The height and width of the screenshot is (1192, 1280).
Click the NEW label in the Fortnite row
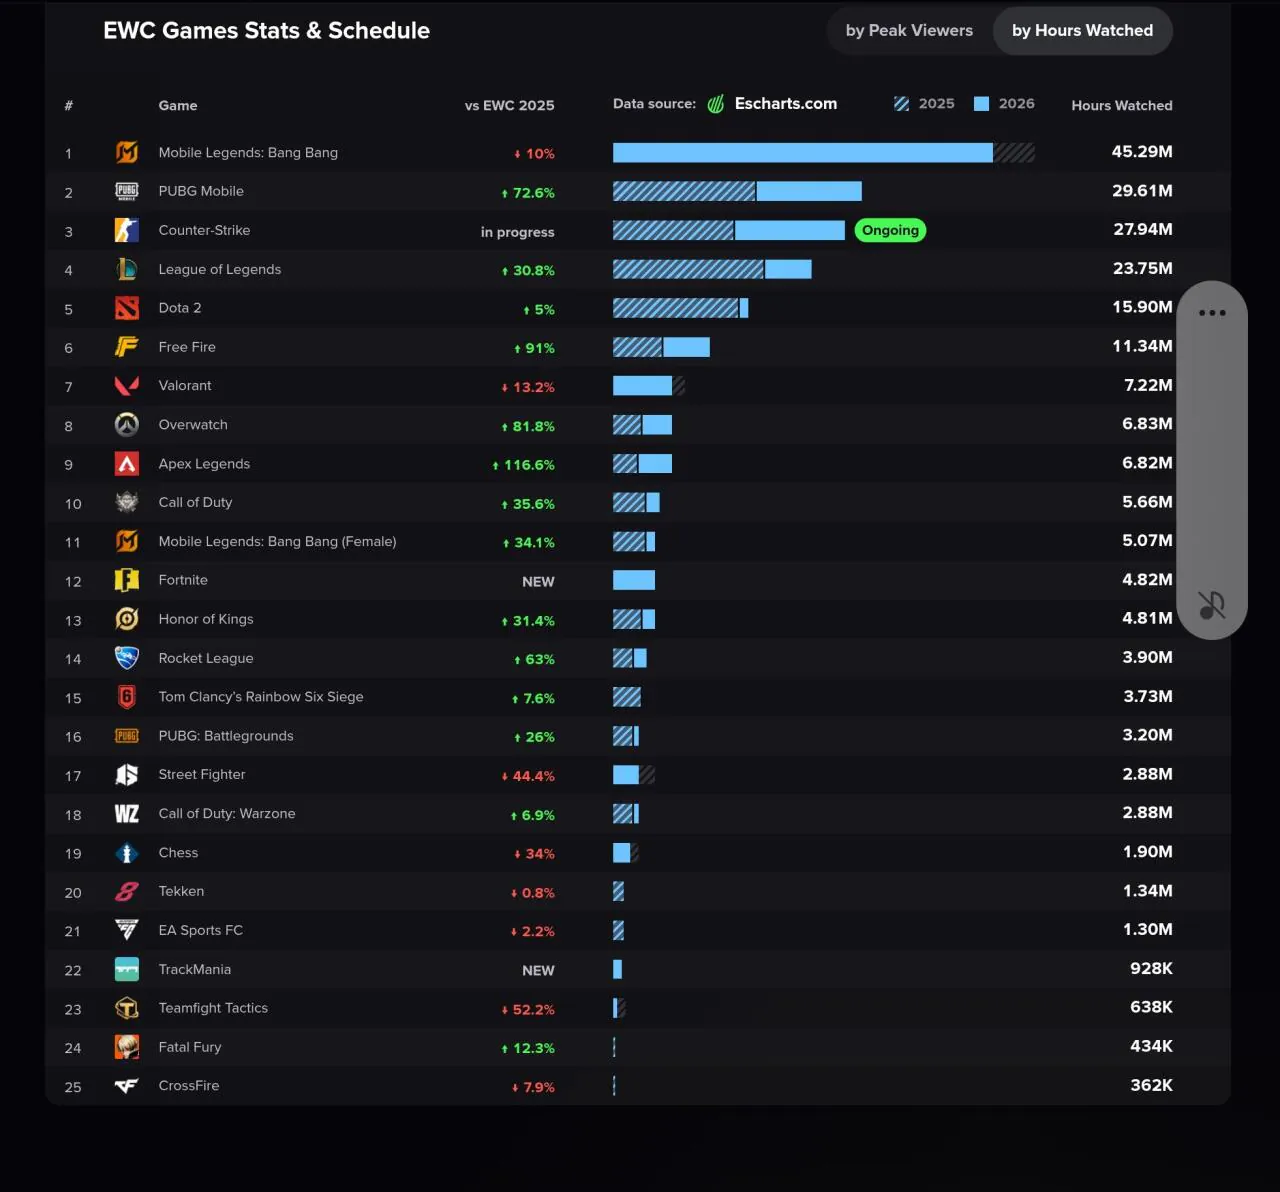pos(538,582)
